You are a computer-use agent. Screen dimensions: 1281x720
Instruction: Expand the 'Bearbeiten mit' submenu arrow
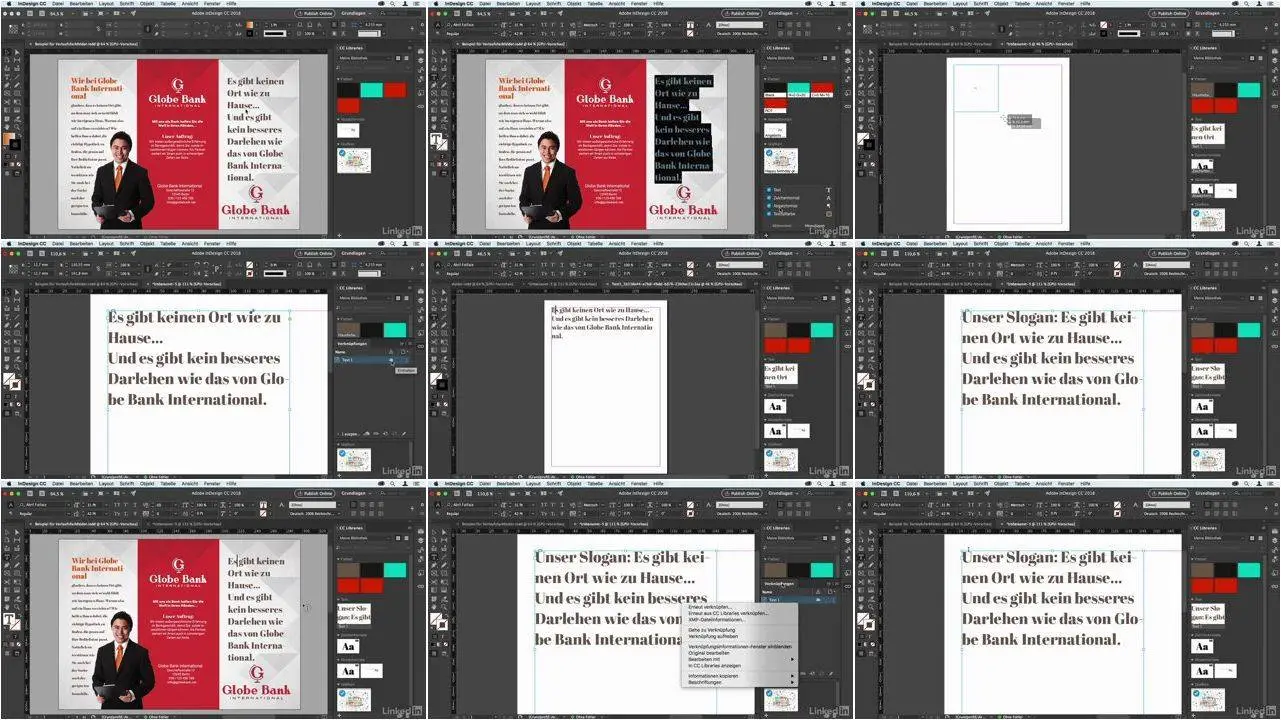tap(792, 659)
